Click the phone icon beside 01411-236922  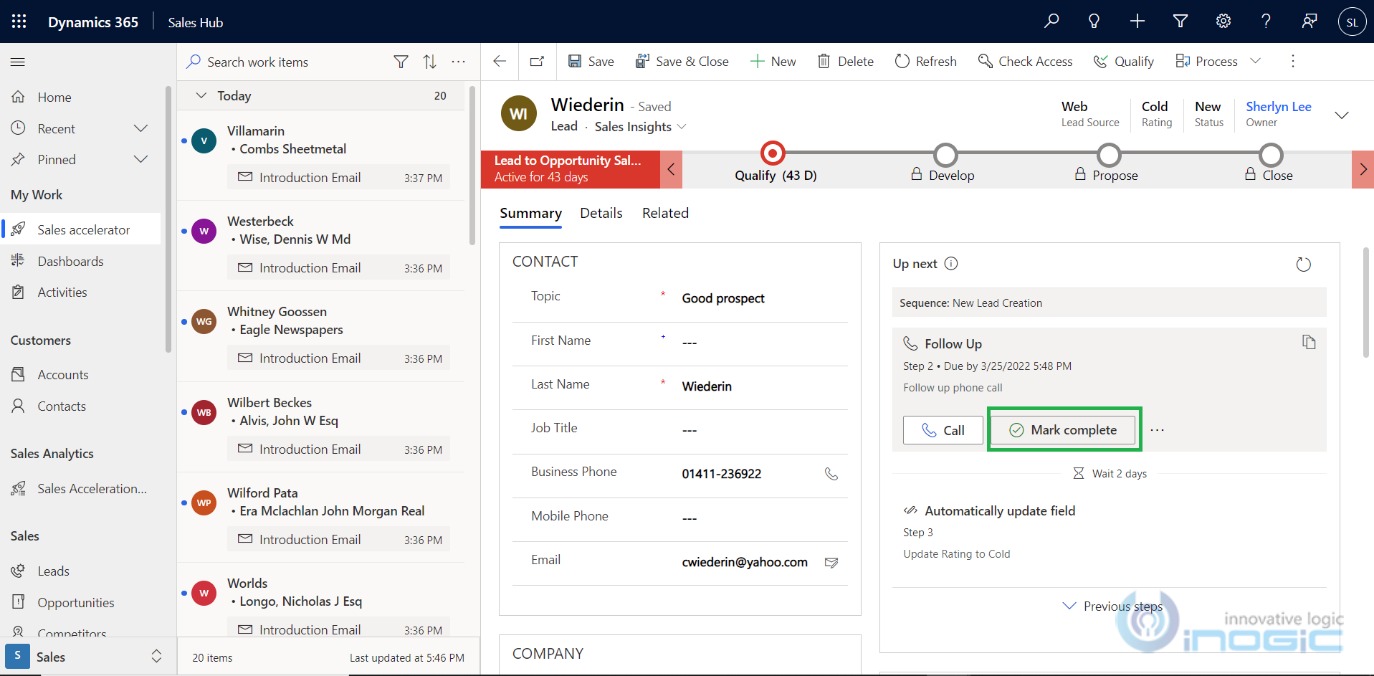click(x=831, y=474)
